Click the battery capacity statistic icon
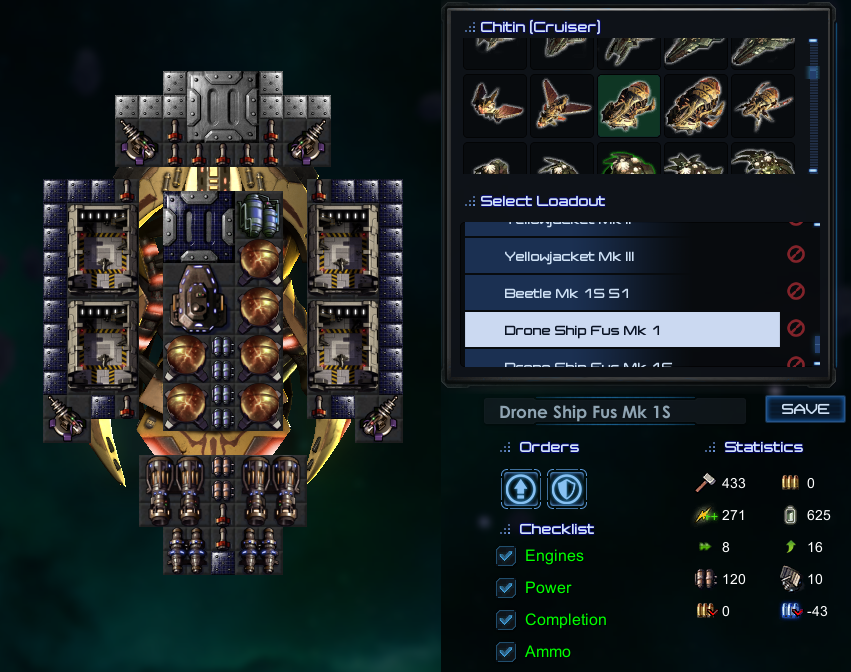Viewport: 851px width, 672px height. [790, 515]
